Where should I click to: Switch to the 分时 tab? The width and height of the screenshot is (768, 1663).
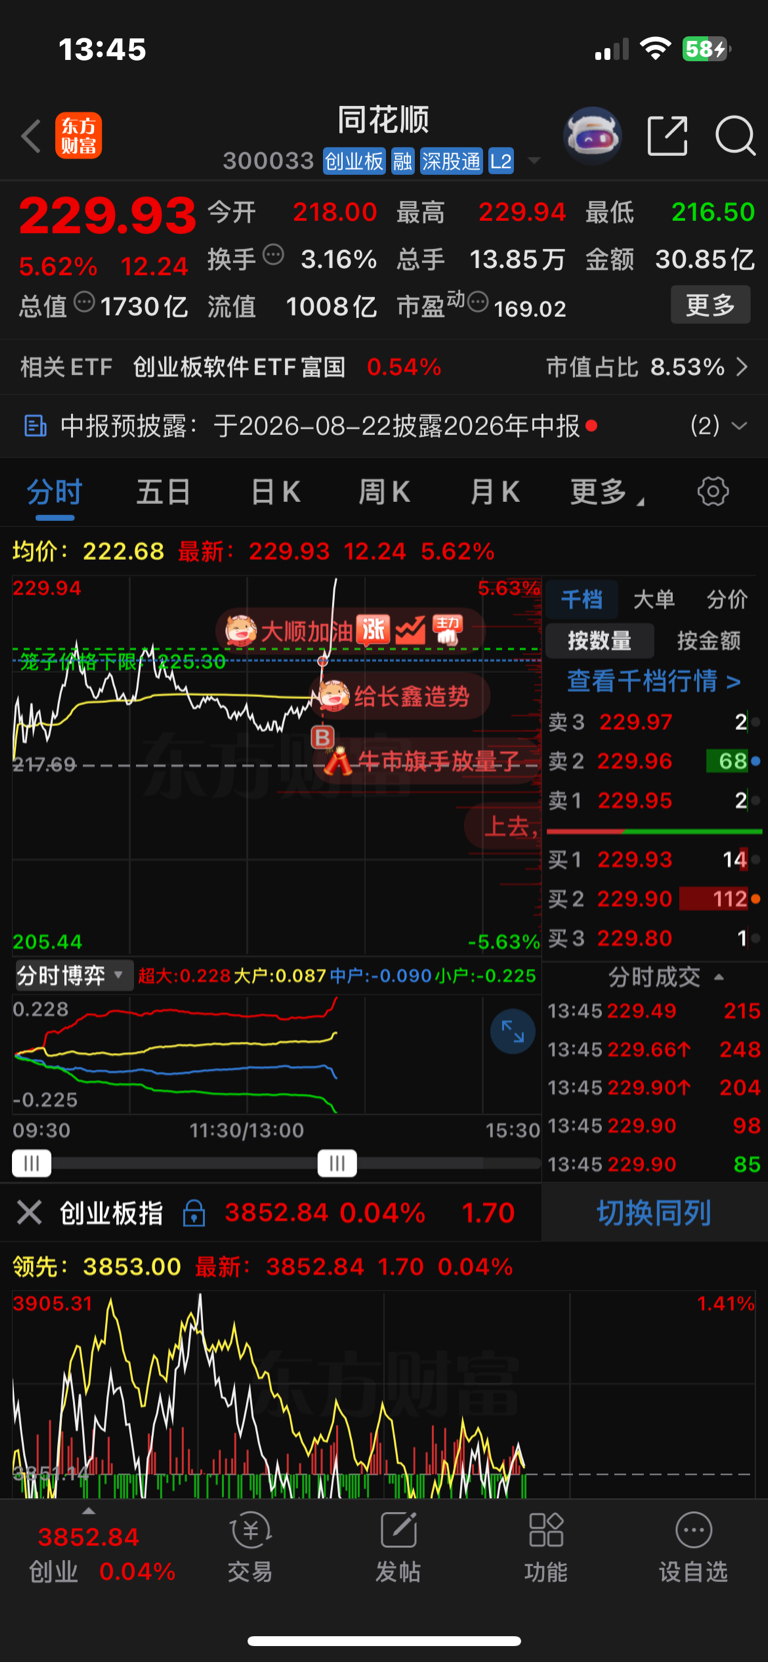[55, 492]
